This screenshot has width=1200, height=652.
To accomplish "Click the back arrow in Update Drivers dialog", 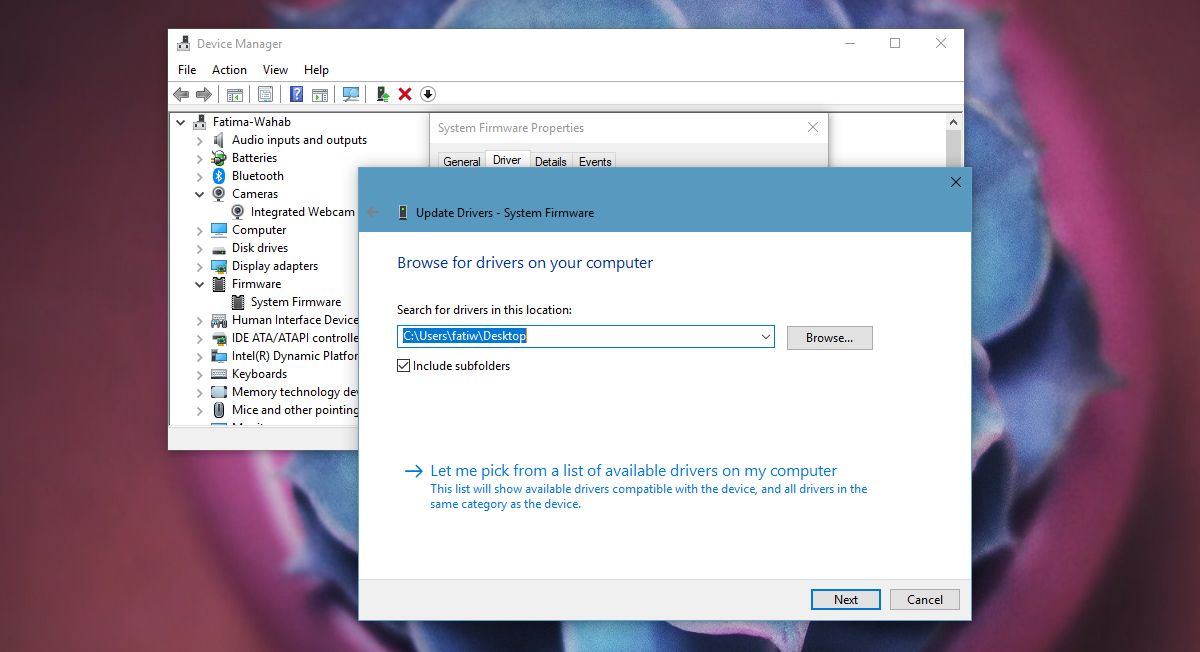I will click(x=374, y=212).
